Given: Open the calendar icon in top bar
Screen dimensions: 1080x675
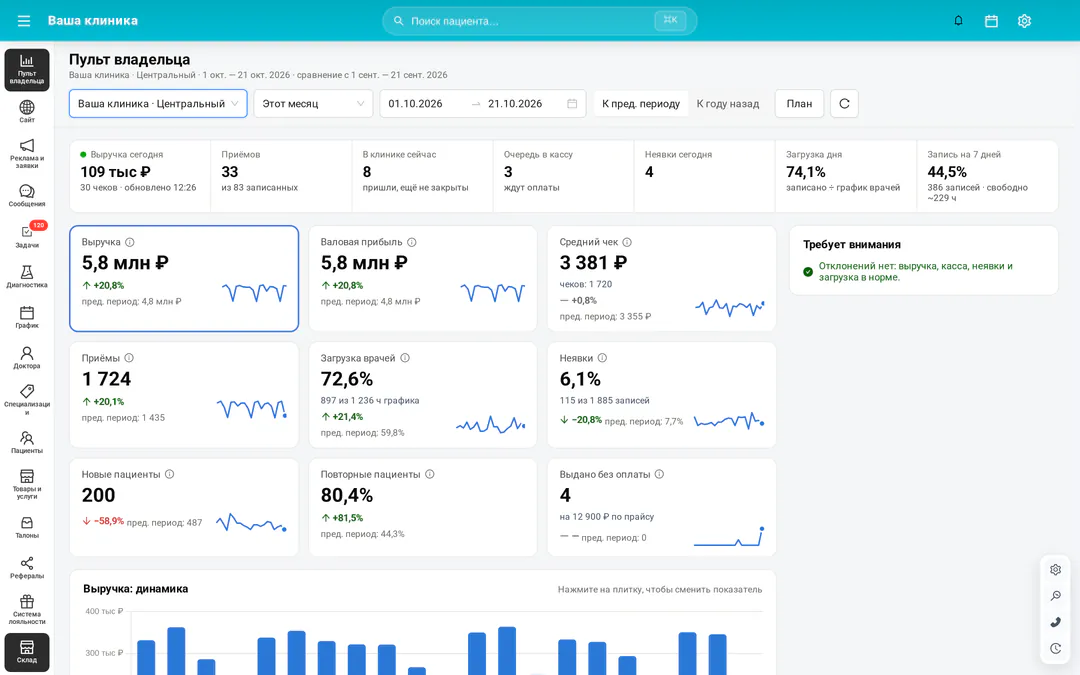Looking at the screenshot, I should (991, 21).
